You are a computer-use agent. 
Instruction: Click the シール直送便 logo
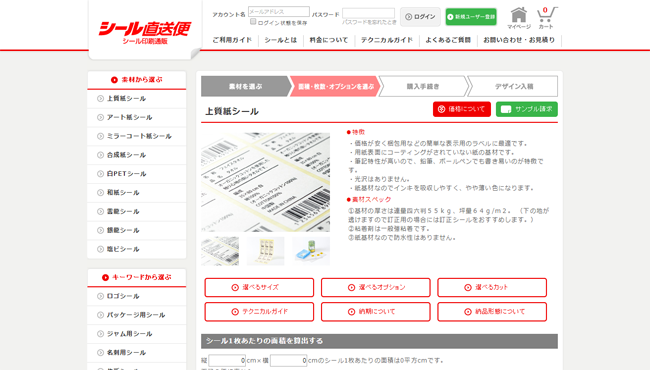144,32
